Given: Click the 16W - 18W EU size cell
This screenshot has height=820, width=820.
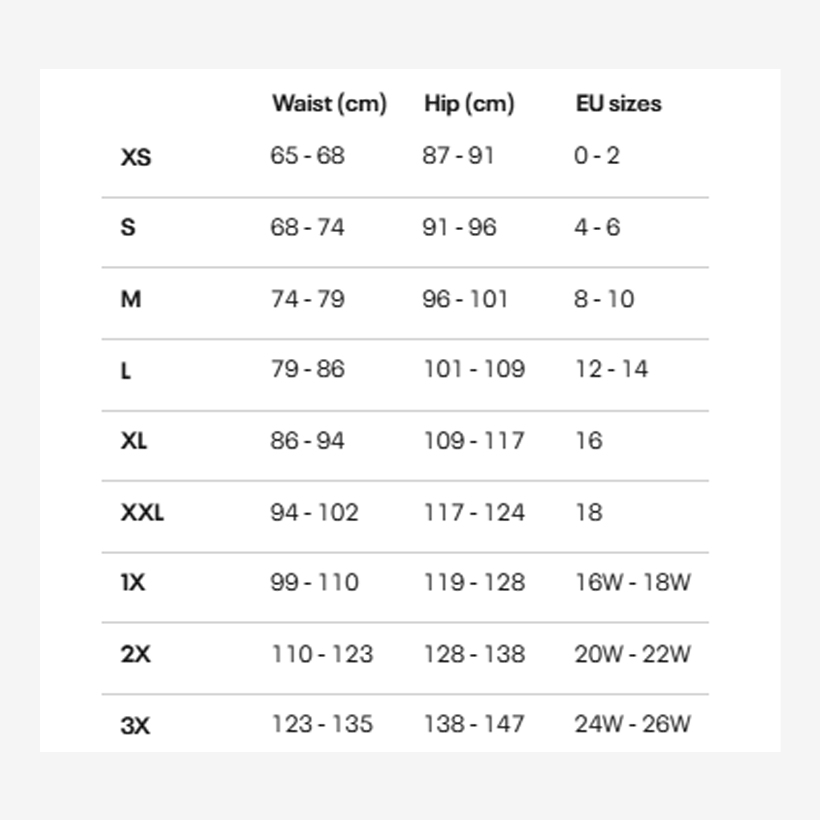Looking at the screenshot, I should 632,583.
